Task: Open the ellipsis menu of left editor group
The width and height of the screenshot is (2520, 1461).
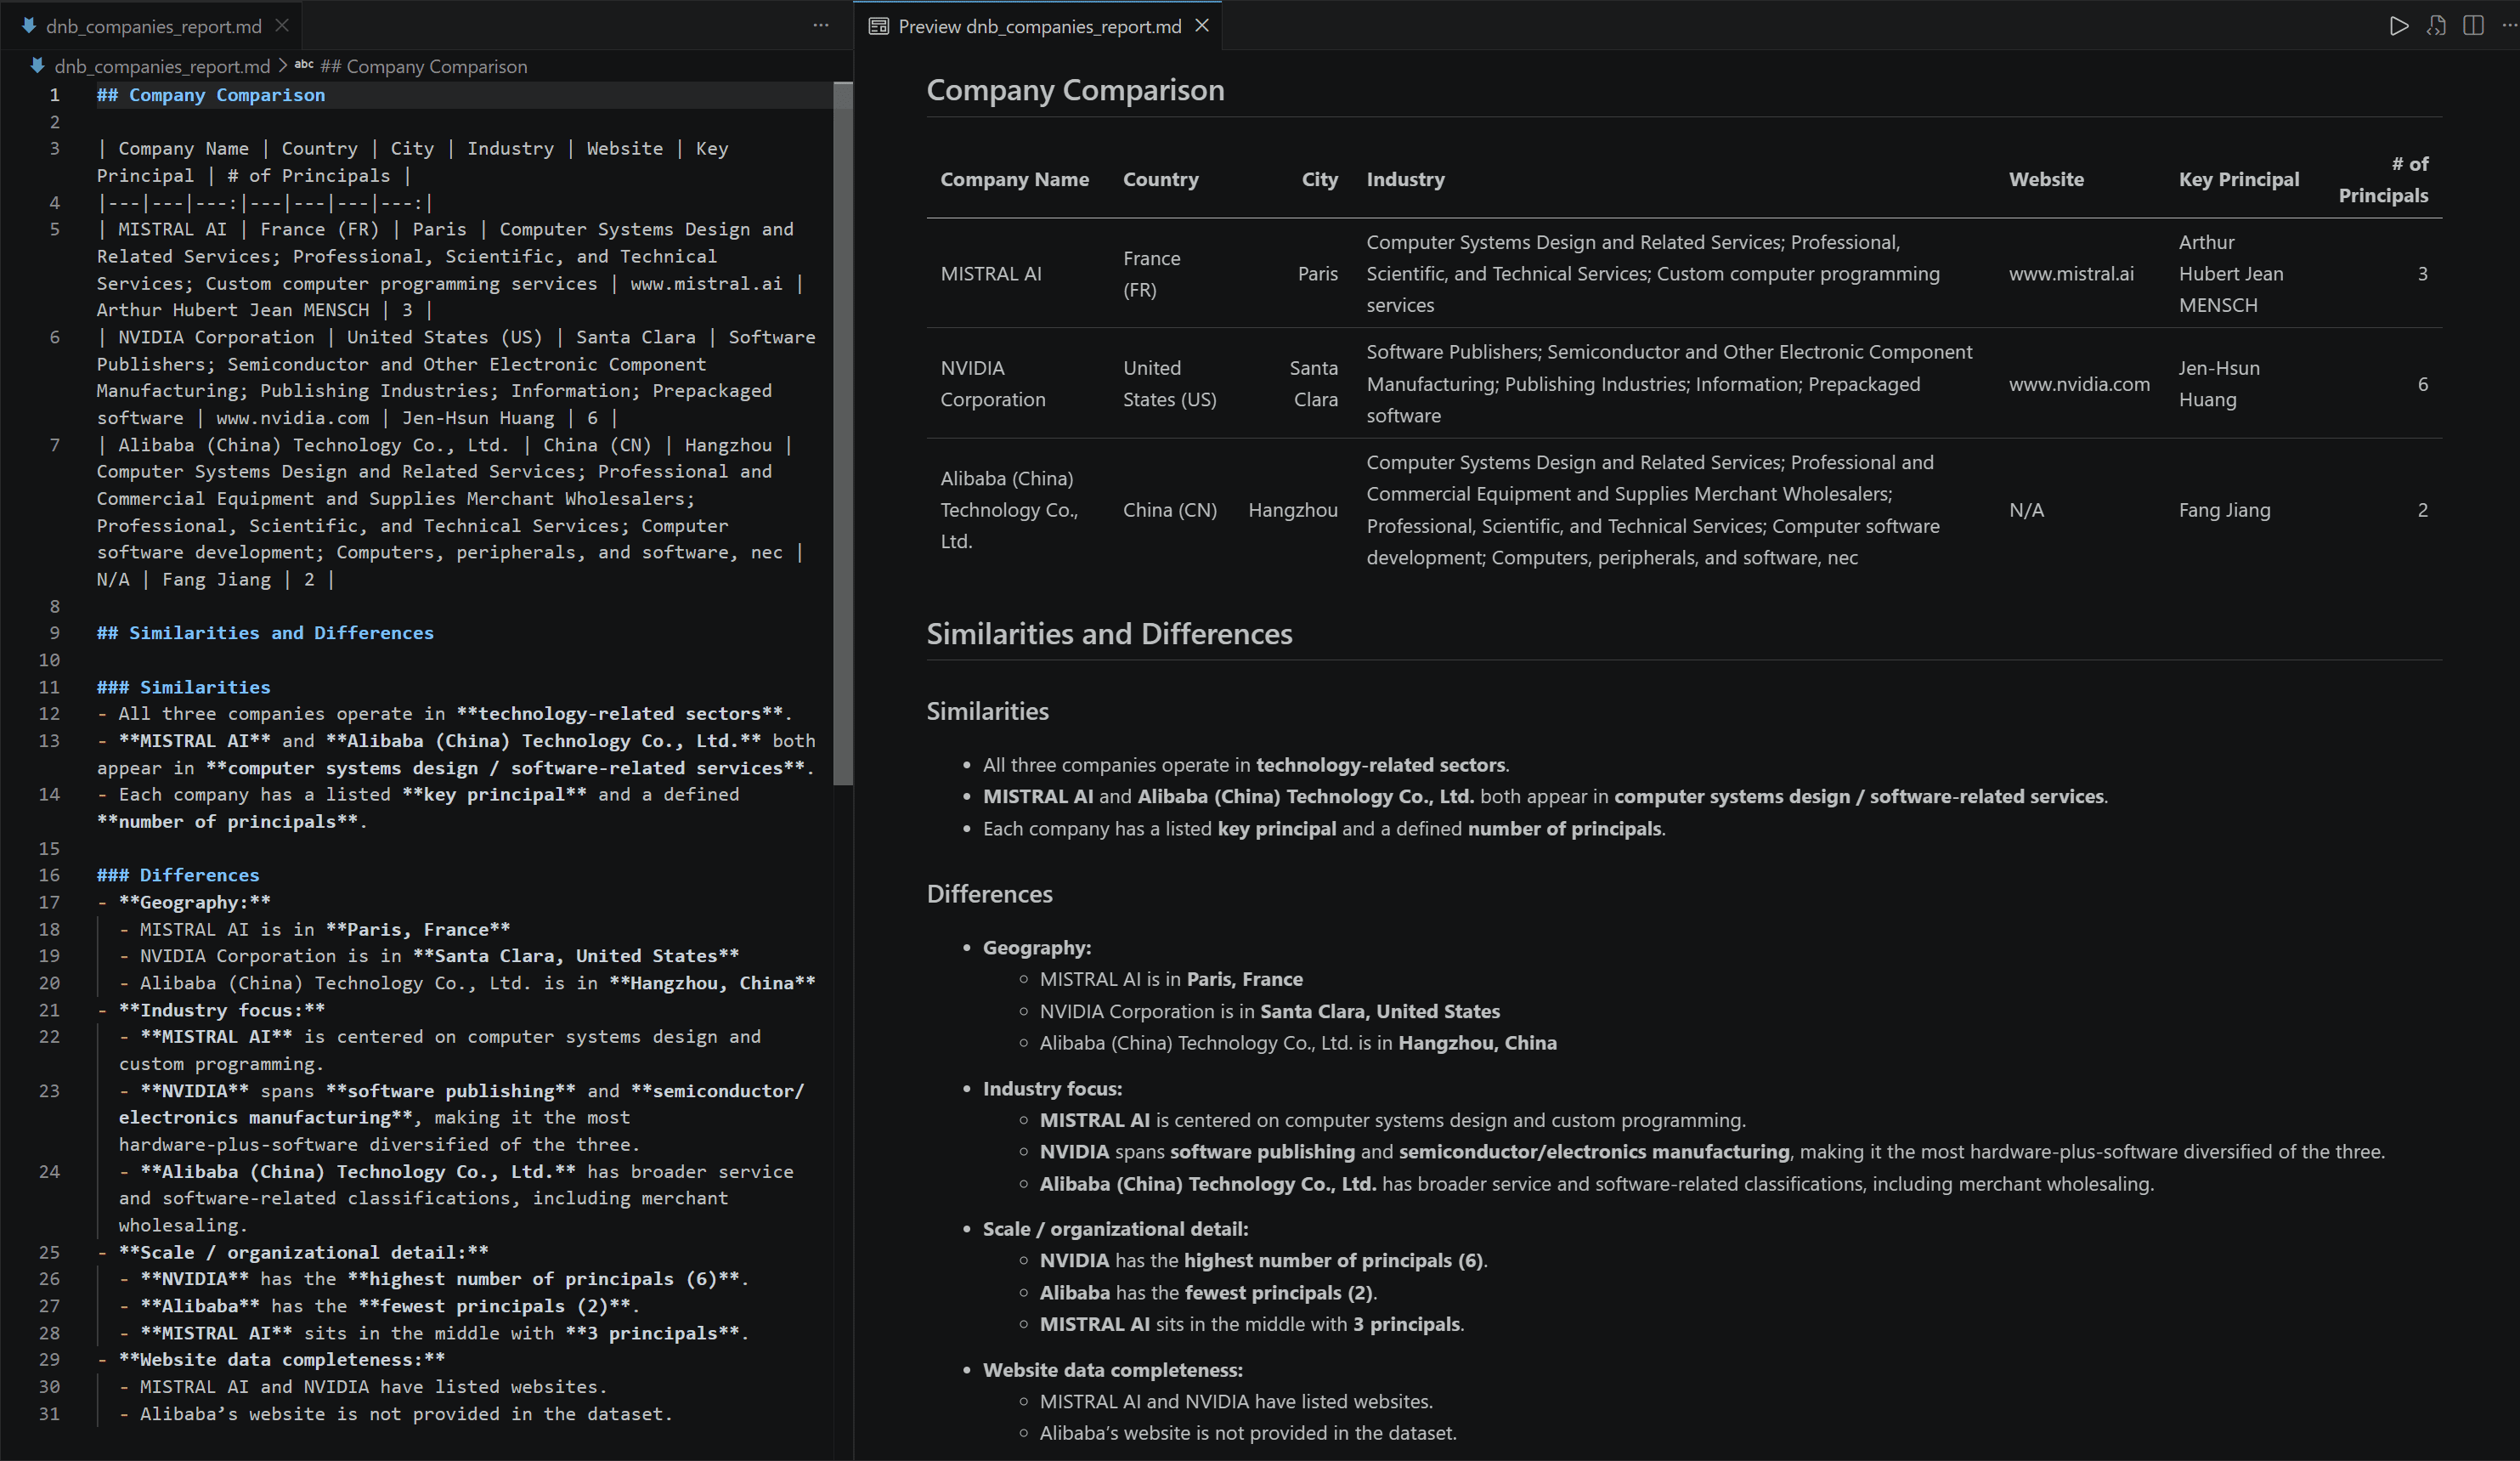Action: tap(821, 26)
